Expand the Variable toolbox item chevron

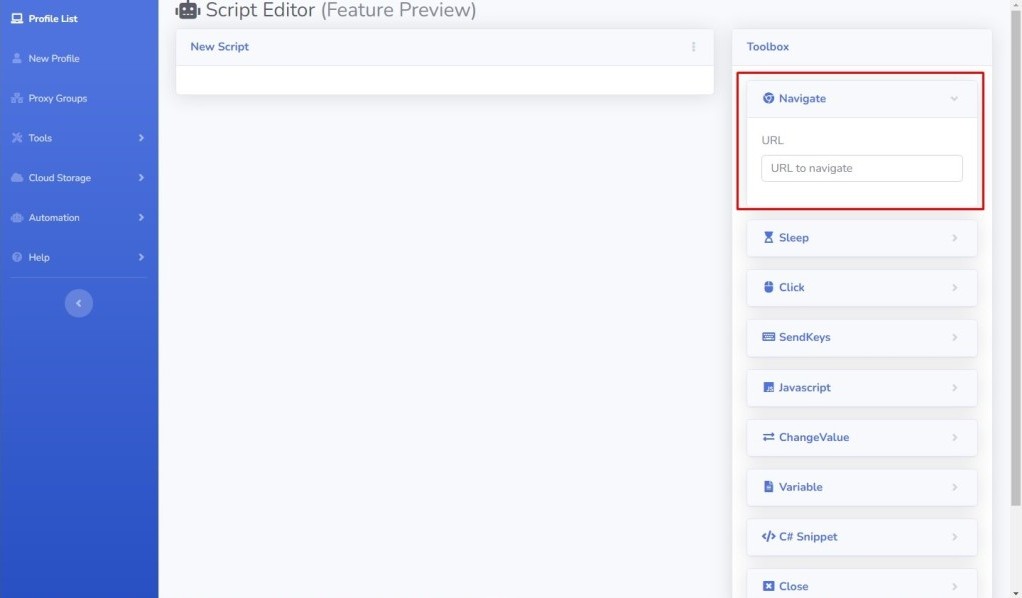954,487
